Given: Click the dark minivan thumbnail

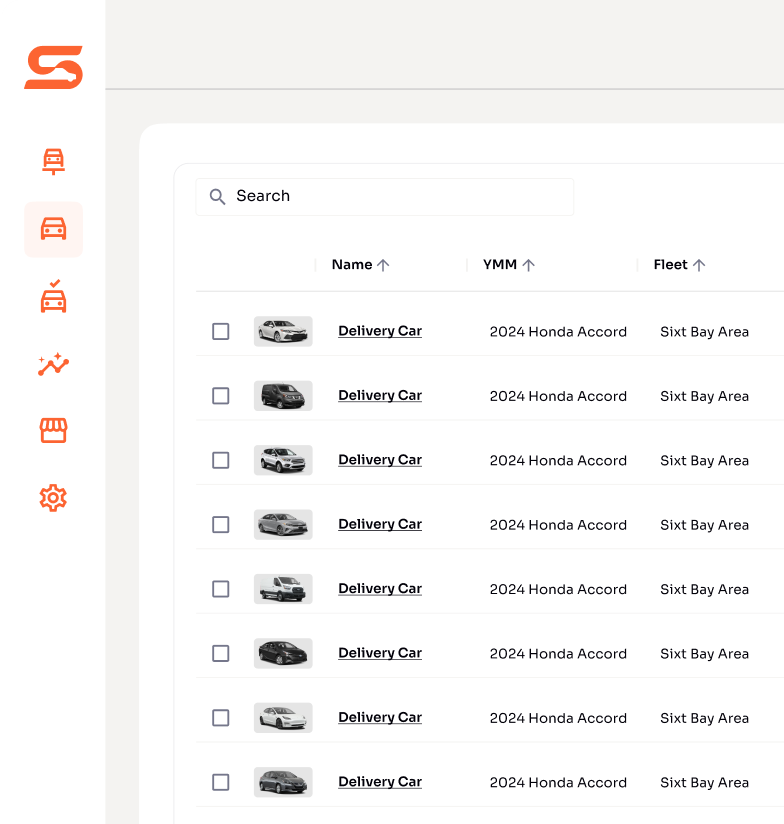Looking at the screenshot, I should coord(283,396).
